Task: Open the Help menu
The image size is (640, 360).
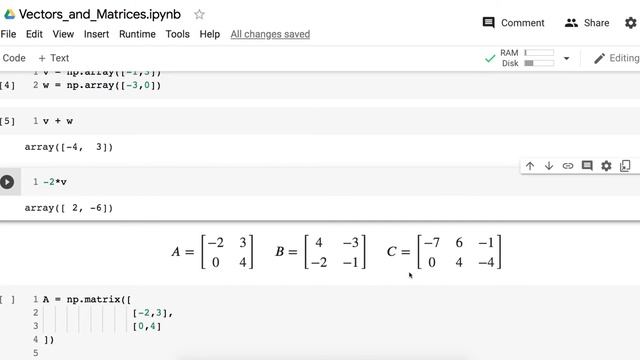Action: (x=210, y=34)
